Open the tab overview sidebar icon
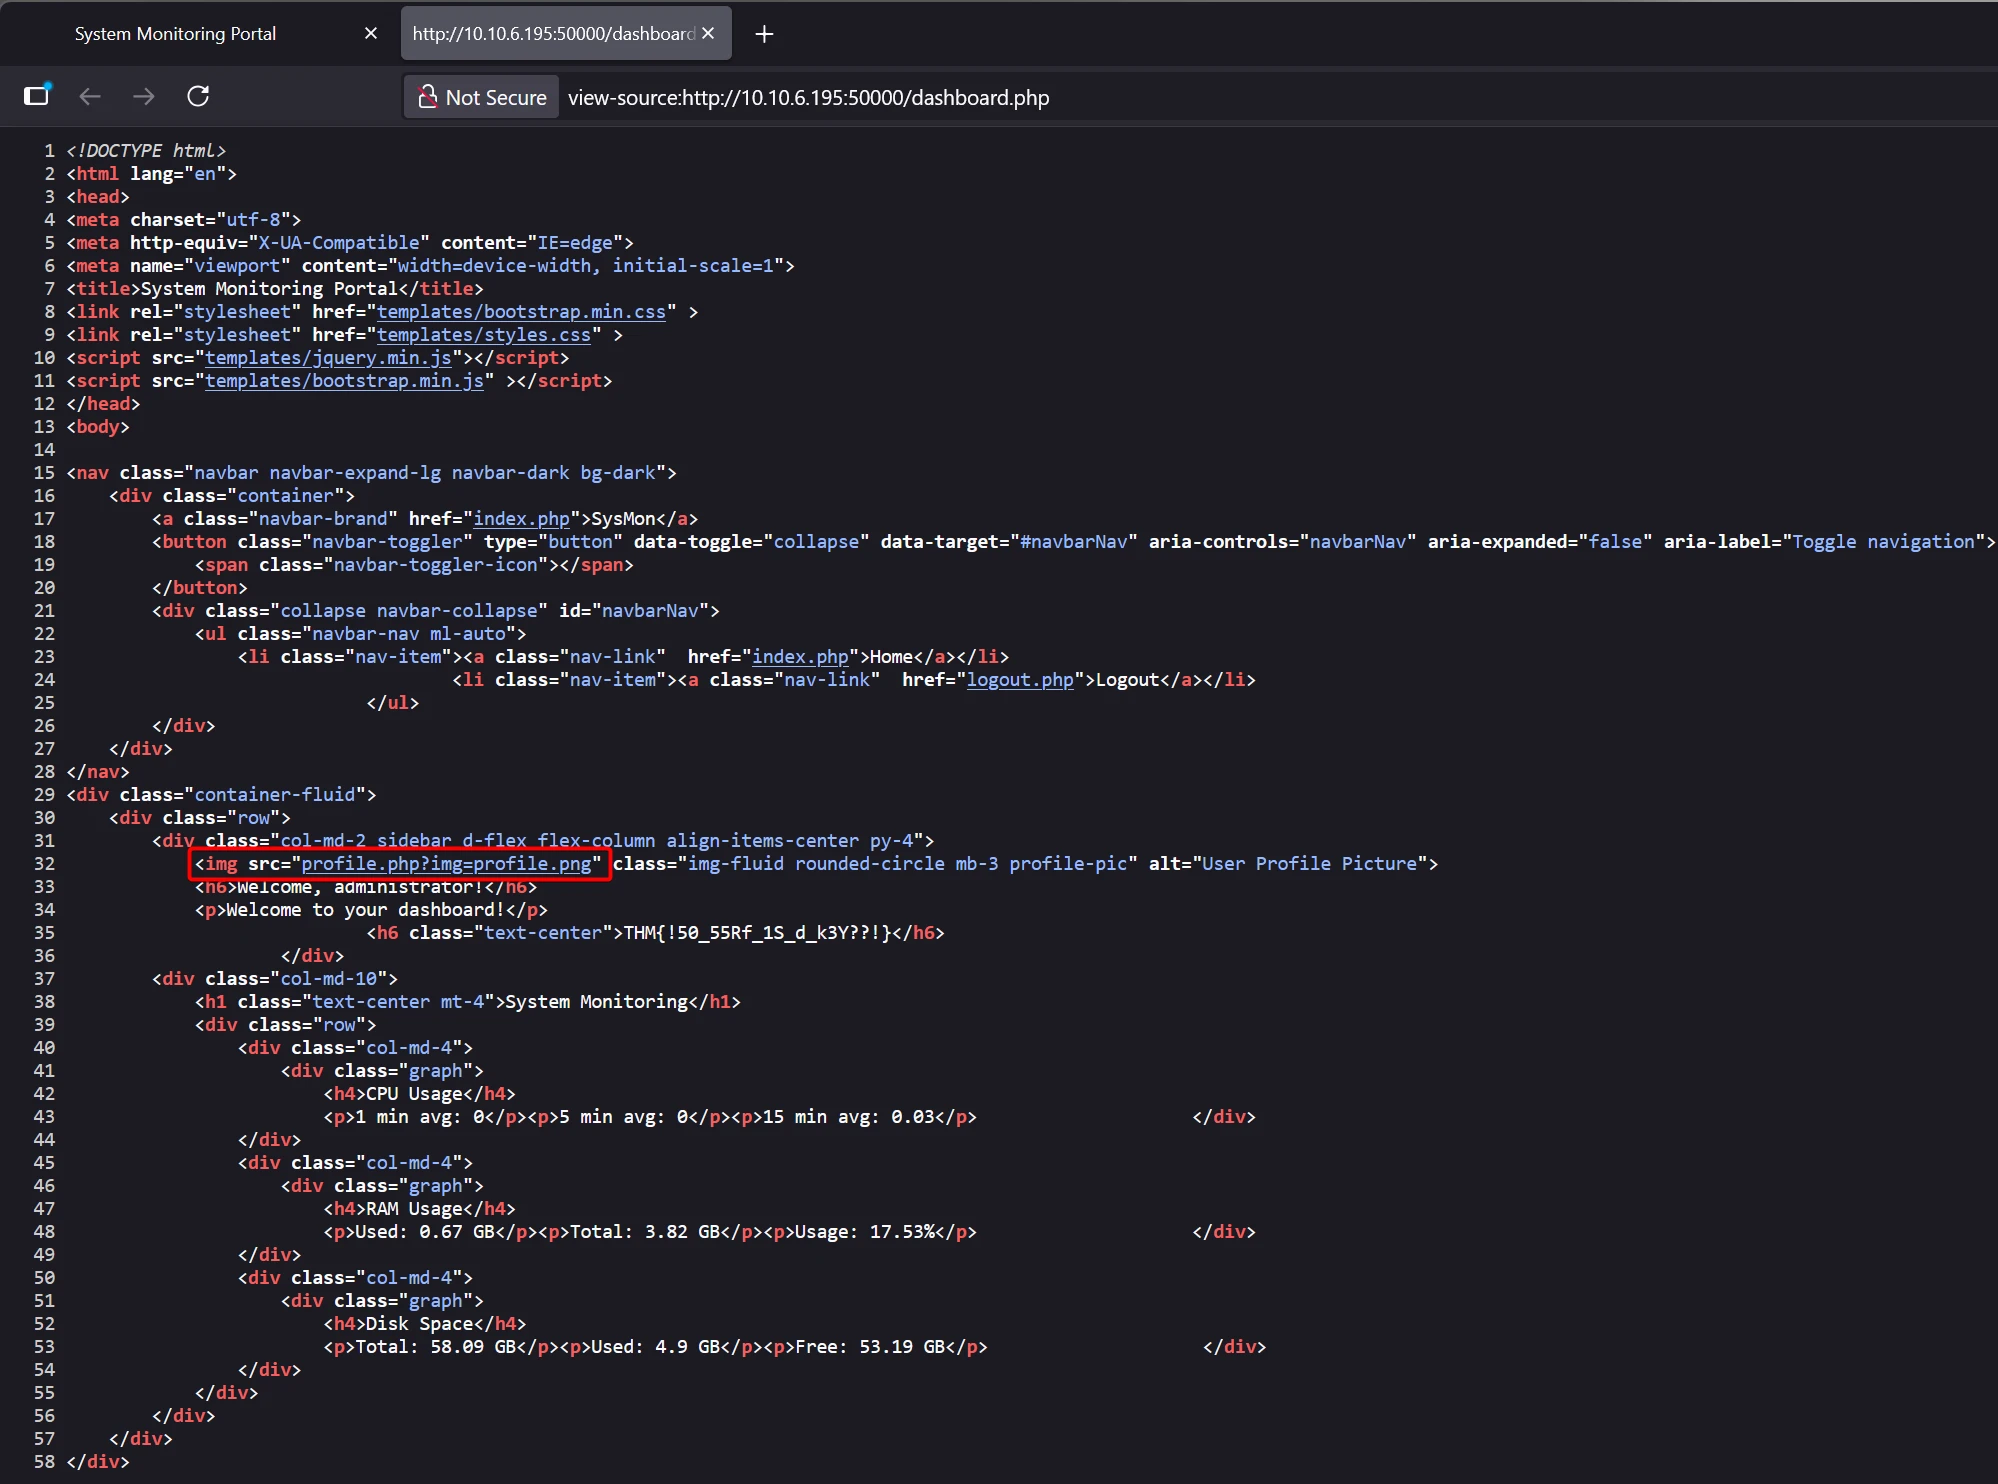This screenshot has height=1484, width=1998. 36,95
